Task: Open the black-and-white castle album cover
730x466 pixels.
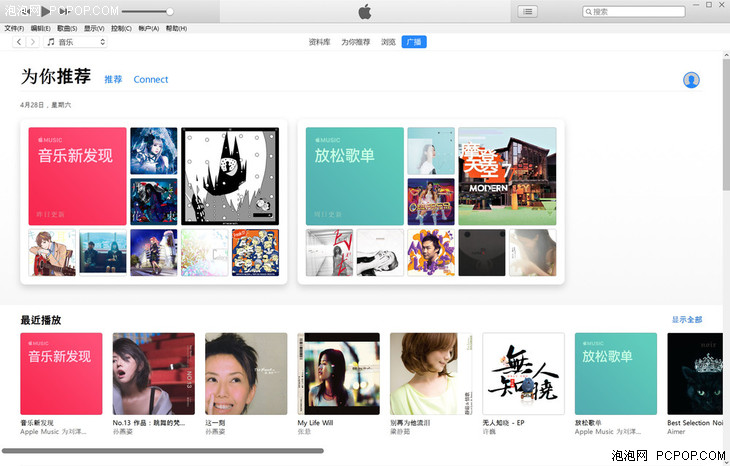Action: tap(230, 176)
